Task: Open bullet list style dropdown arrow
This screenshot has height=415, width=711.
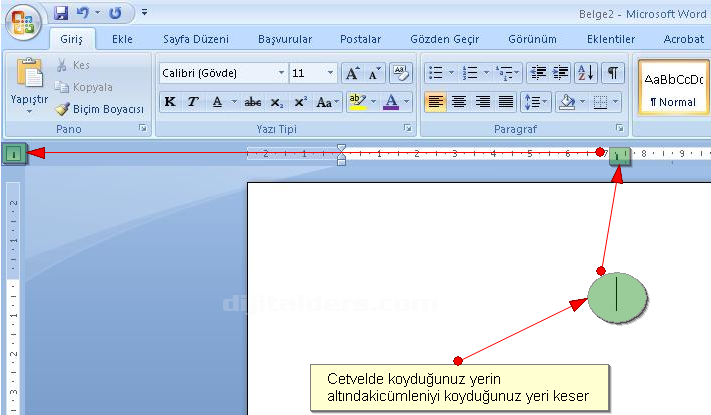Action: click(451, 73)
